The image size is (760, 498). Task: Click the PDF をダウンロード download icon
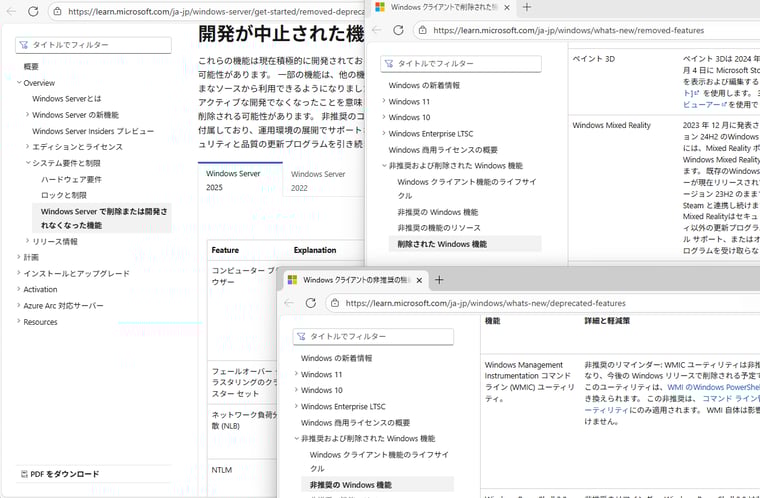[23, 474]
